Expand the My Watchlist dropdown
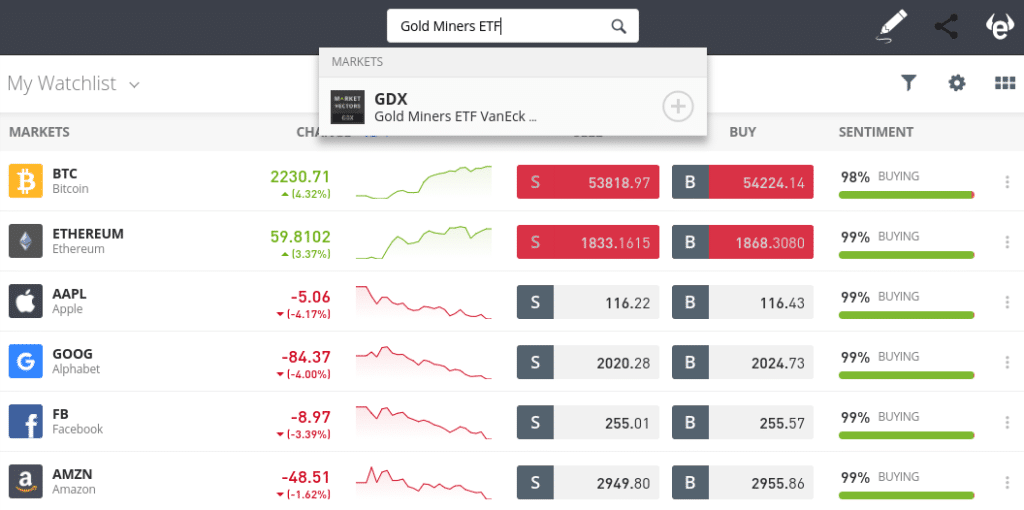1024x510 pixels. click(x=135, y=85)
